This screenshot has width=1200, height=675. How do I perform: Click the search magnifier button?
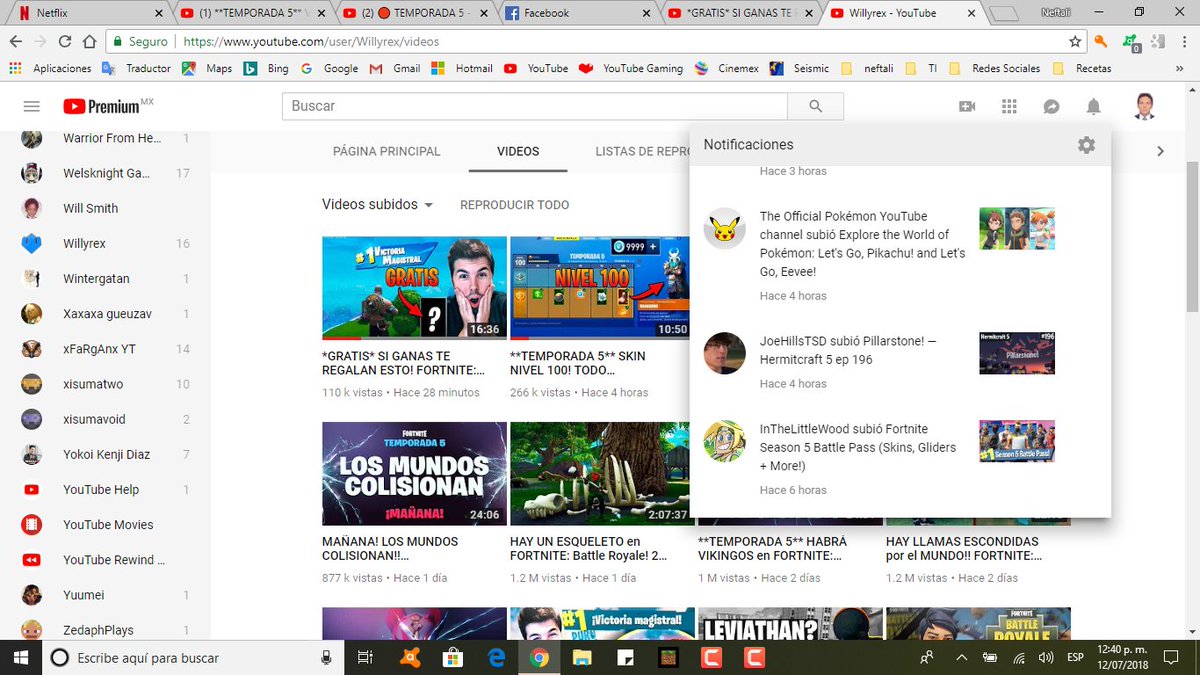(816, 106)
